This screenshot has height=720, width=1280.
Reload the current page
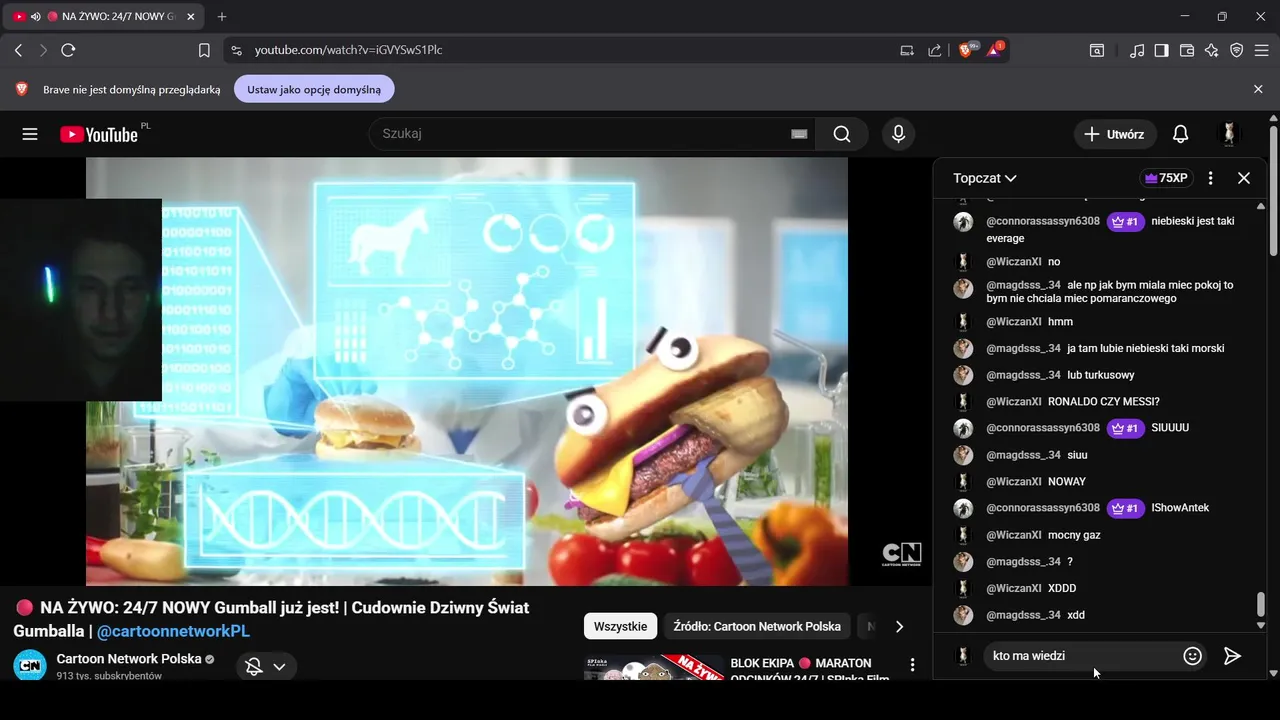(x=68, y=50)
